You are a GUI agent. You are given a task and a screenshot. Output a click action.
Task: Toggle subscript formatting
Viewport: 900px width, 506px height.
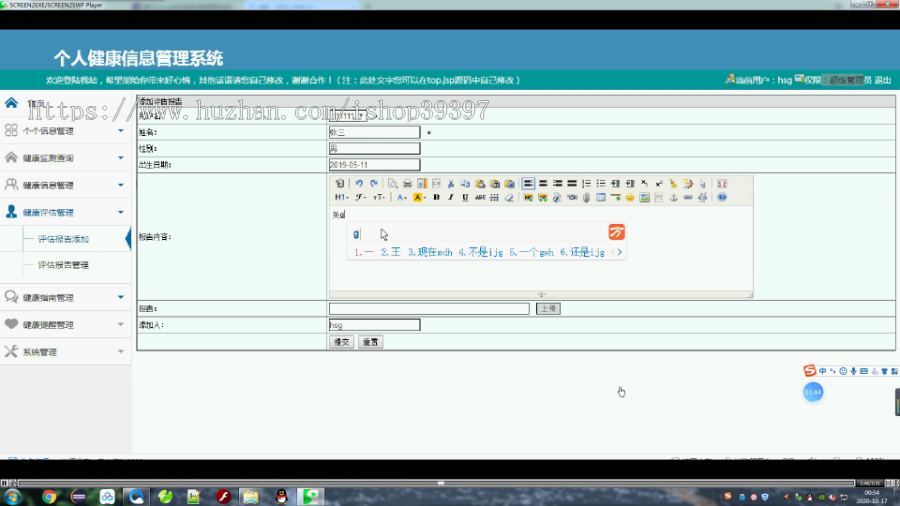pos(644,184)
